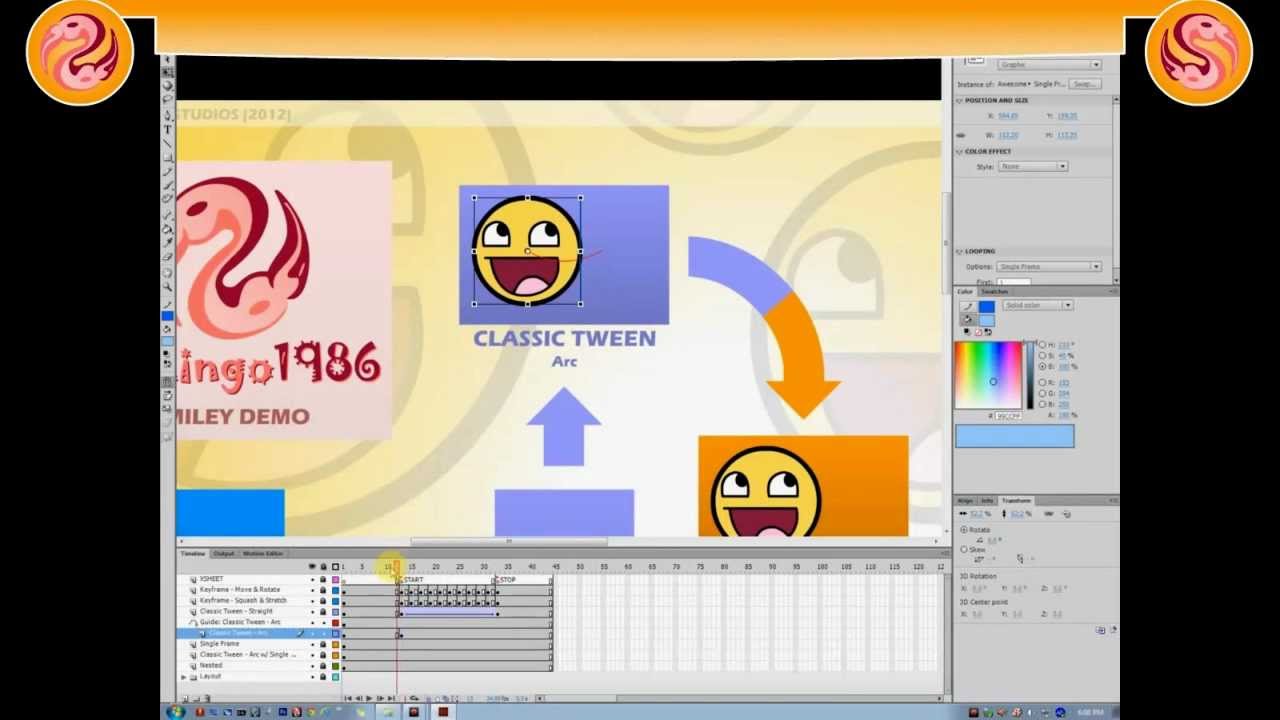Open the Looping Options dropdown
1280x720 pixels.
point(1049,267)
